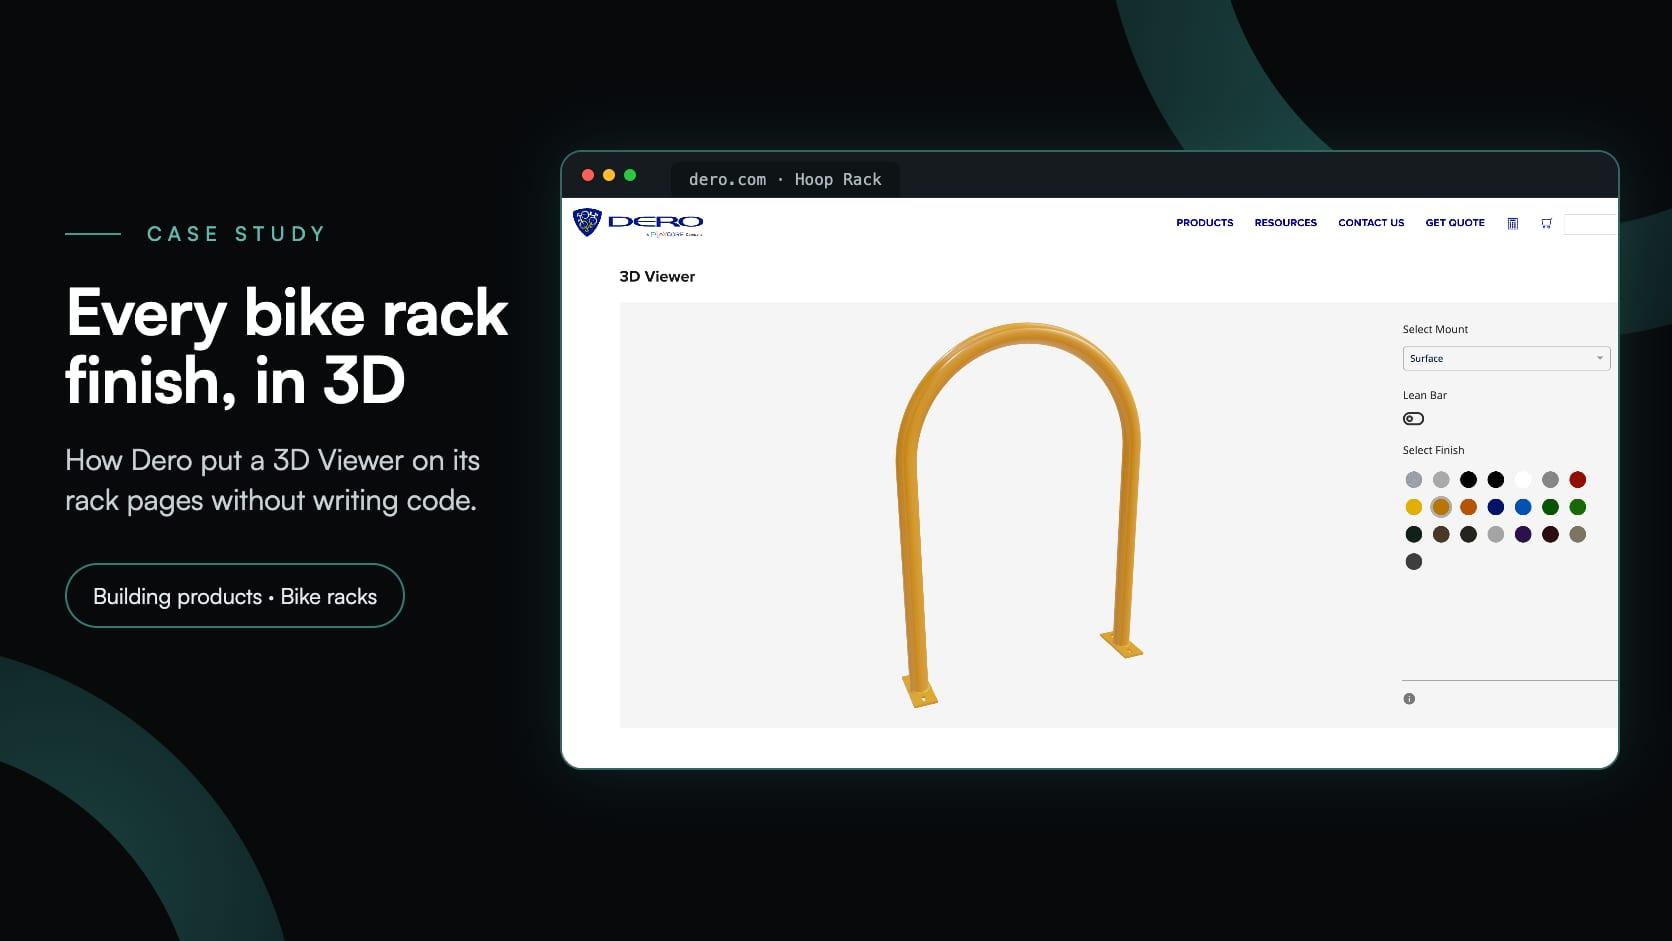
Task: Toggle the Lean Bar switch
Action: 1413,419
